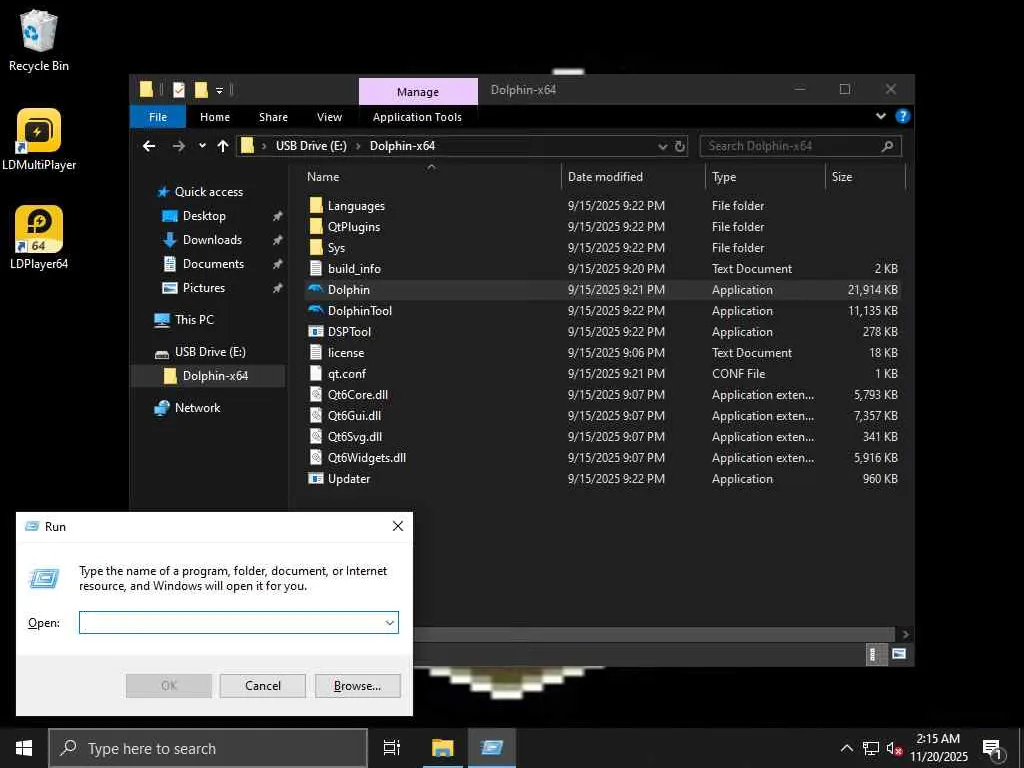This screenshot has height=768, width=1024.
Task: Select the QtPlugins folder icon
Action: [315, 227]
